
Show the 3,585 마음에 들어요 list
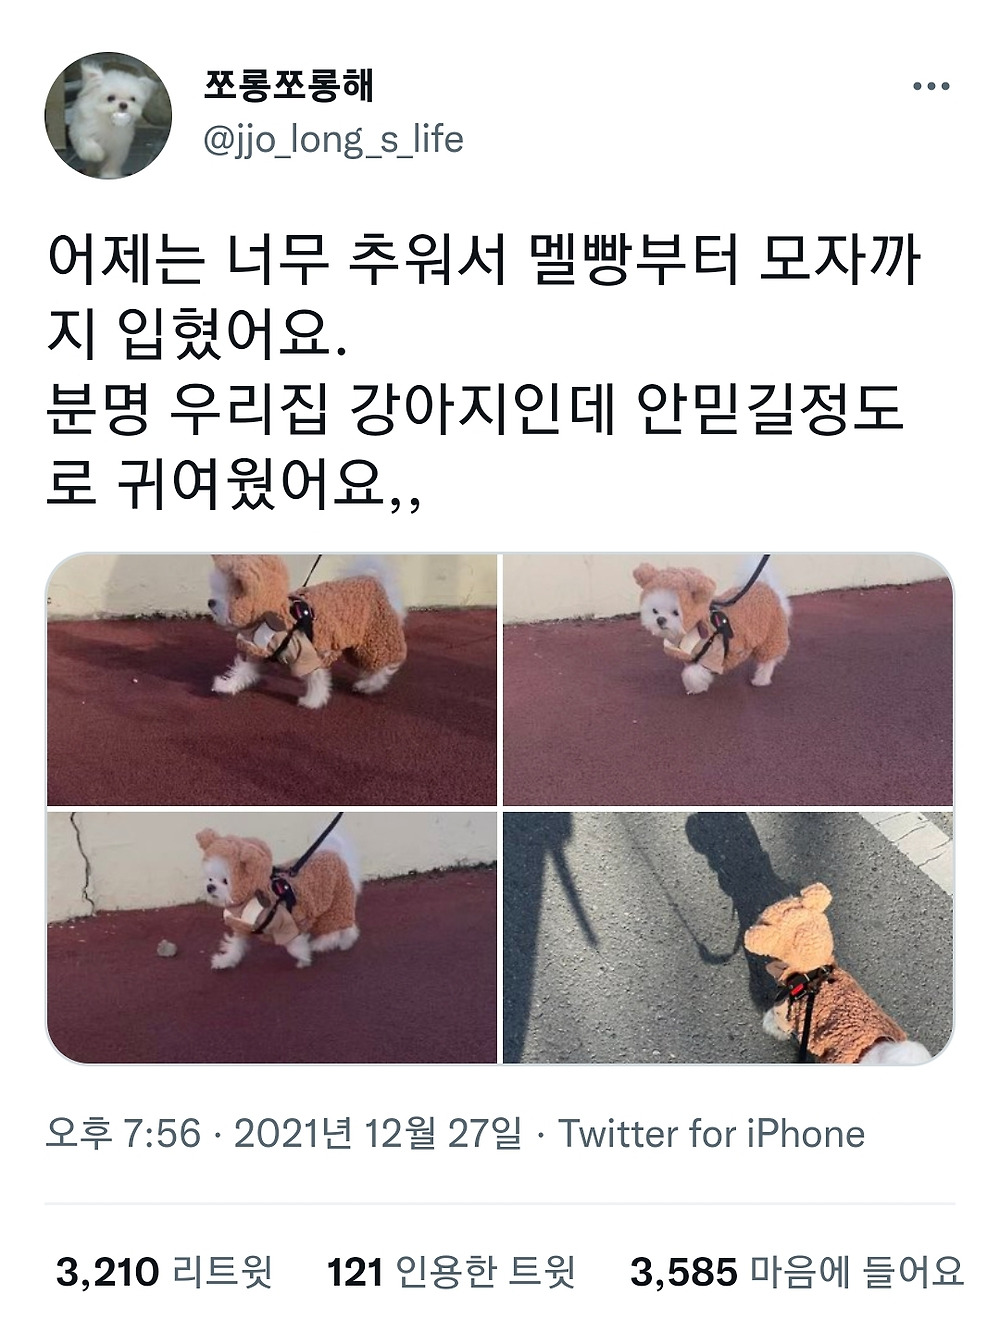tap(797, 1272)
